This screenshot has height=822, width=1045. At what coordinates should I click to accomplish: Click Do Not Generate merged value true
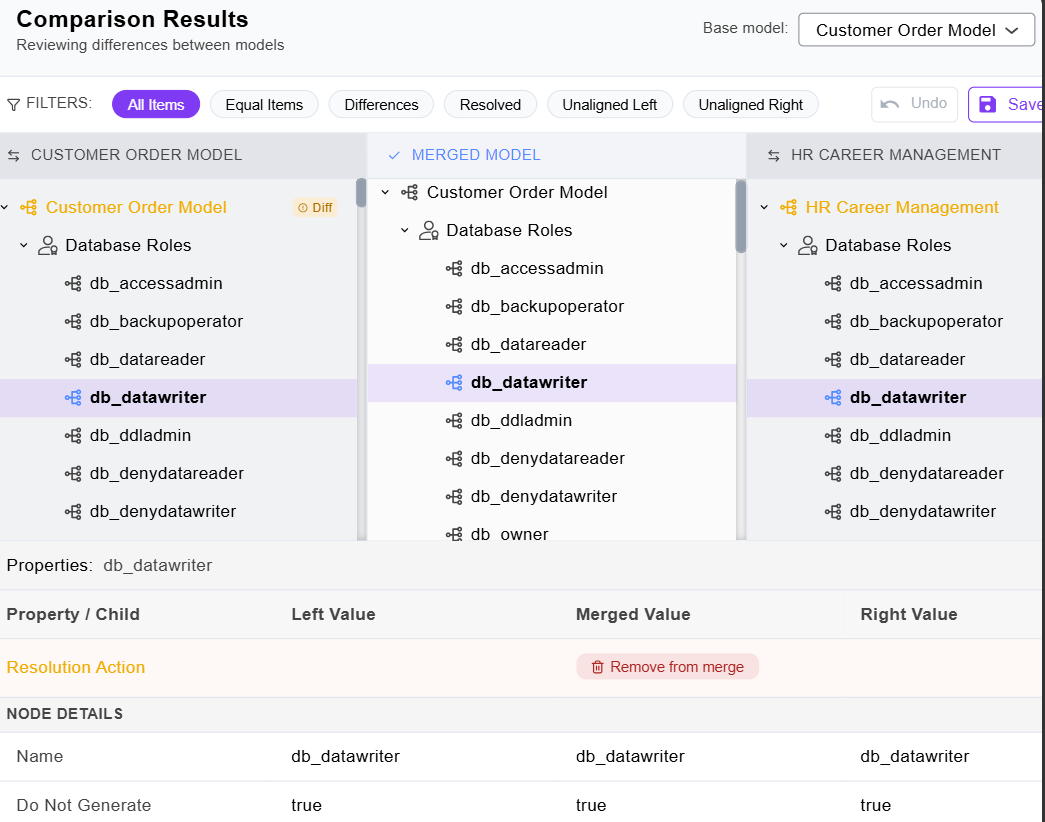(591, 805)
